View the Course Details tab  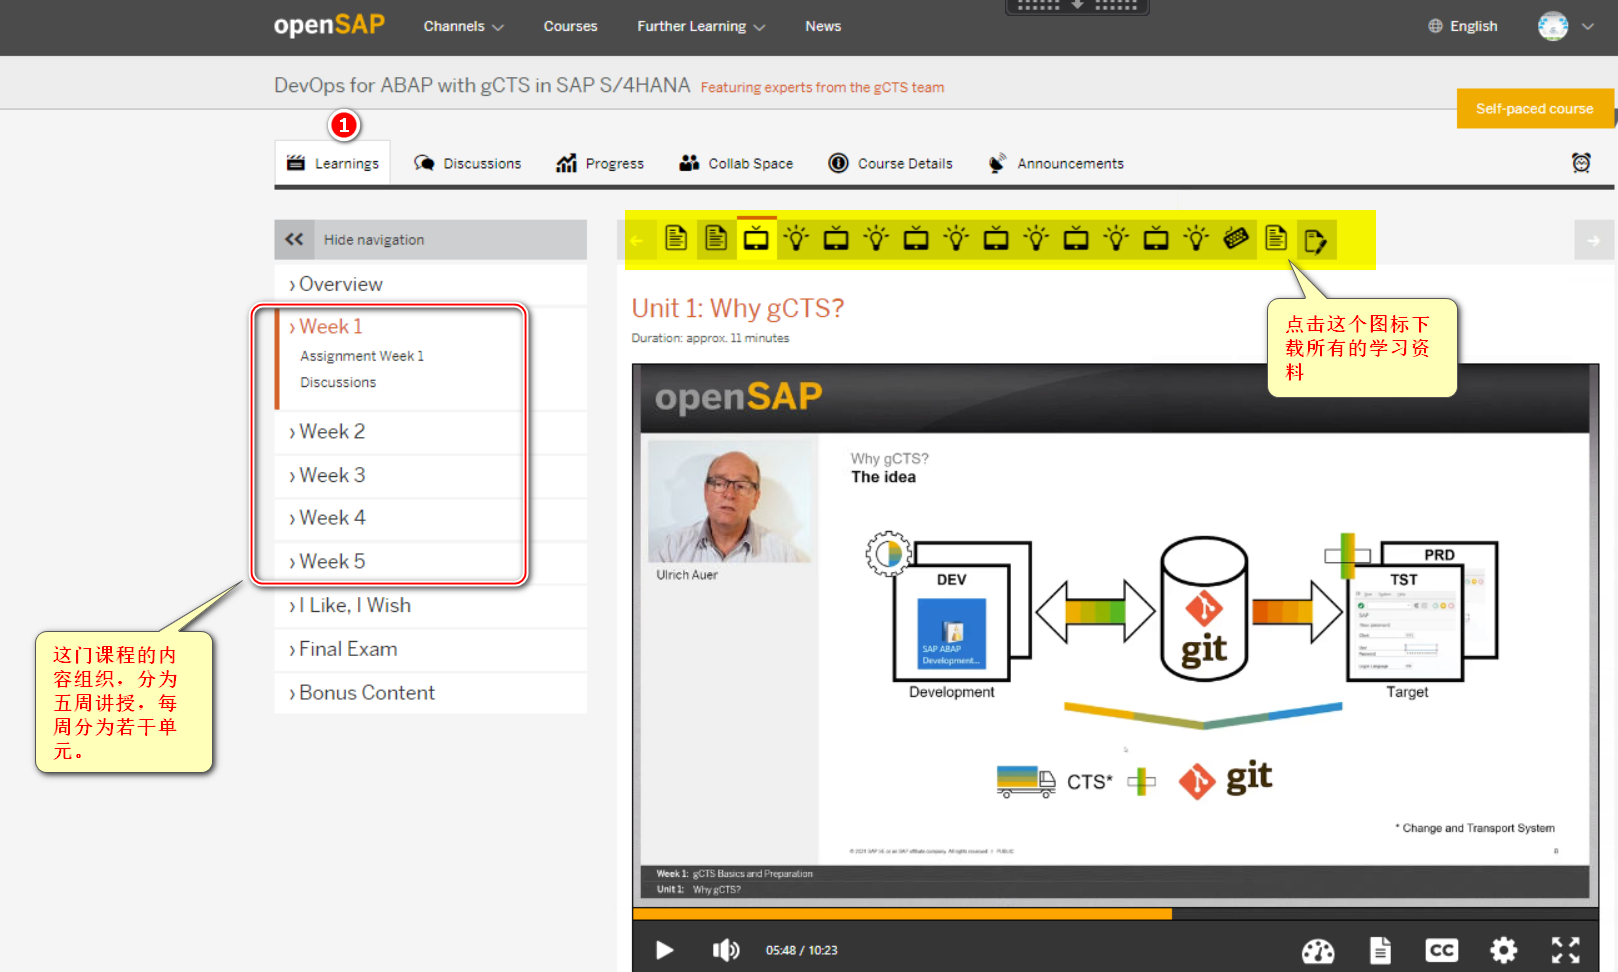(x=890, y=163)
